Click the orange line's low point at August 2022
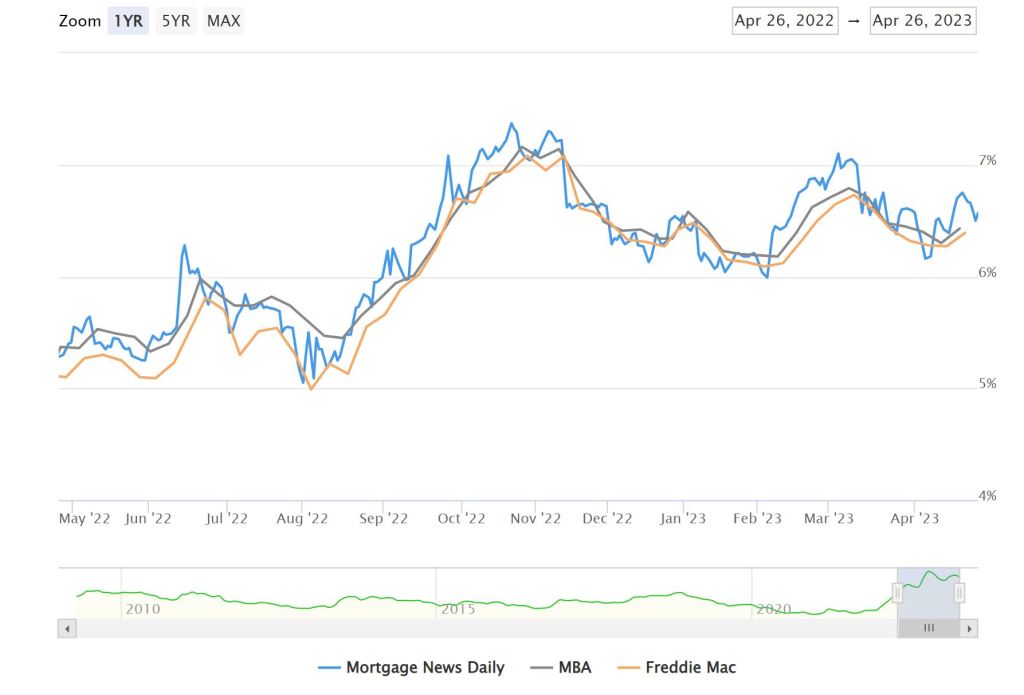This screenshot has height=695, width=1024. click(x=311, y=389)
